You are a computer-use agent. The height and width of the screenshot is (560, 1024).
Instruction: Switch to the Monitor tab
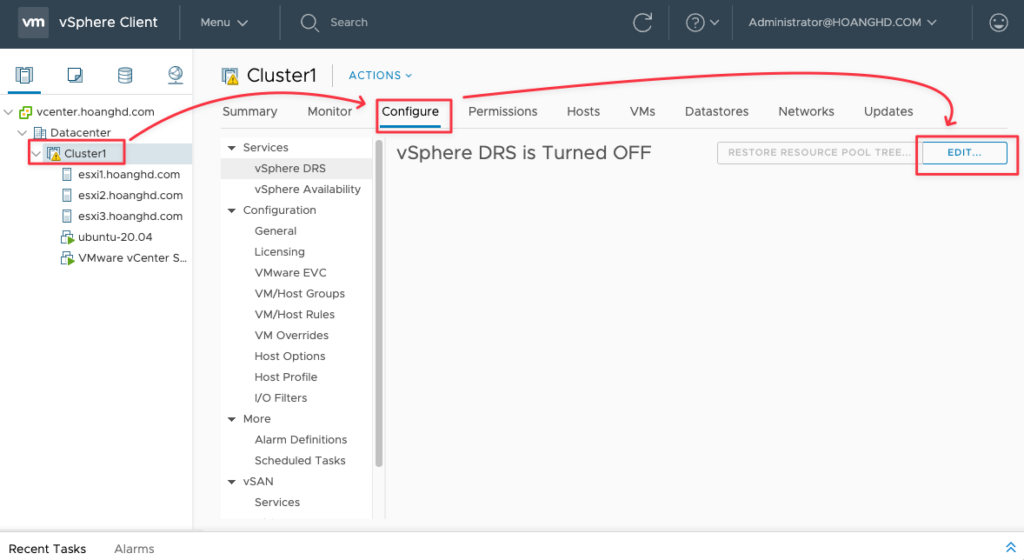coord(329,112)
